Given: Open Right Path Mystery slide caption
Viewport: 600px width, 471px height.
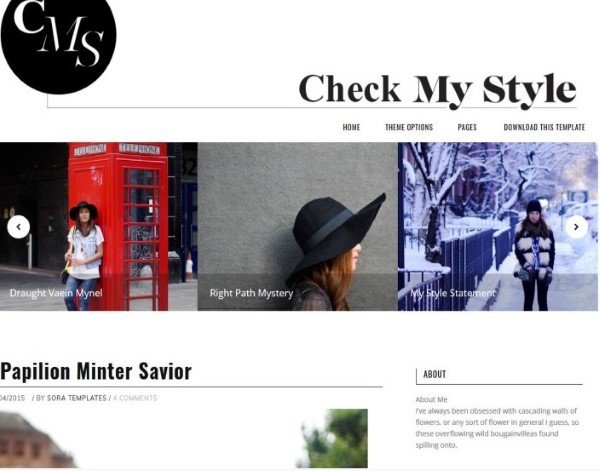Looking at the screenshot, I should tap(251, 293).
